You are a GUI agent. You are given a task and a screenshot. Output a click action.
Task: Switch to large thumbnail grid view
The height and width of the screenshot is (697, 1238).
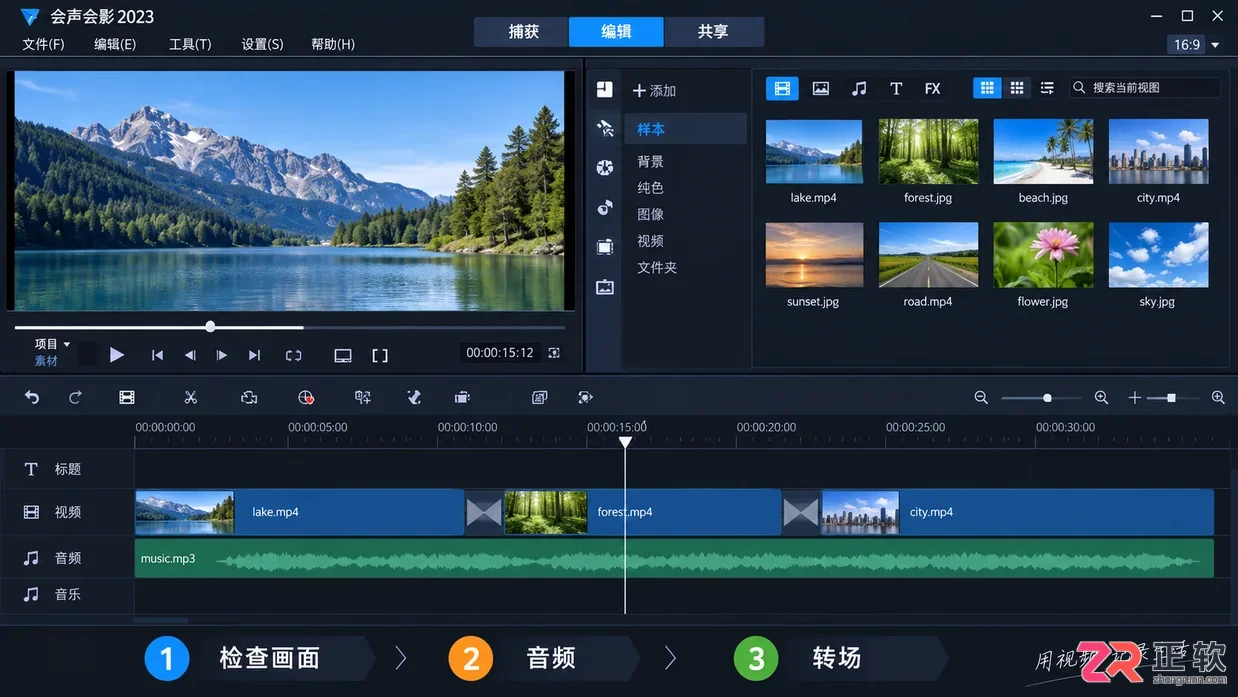(x=987, y=88)
